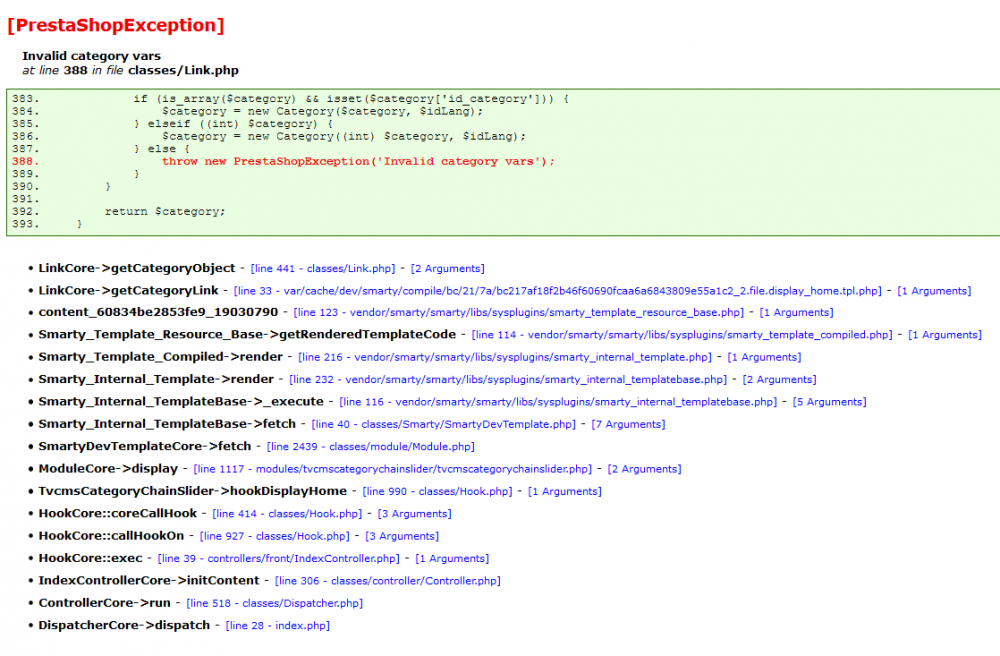Click the DispatcherCore->dispatch trace entry

click(124, 625)
